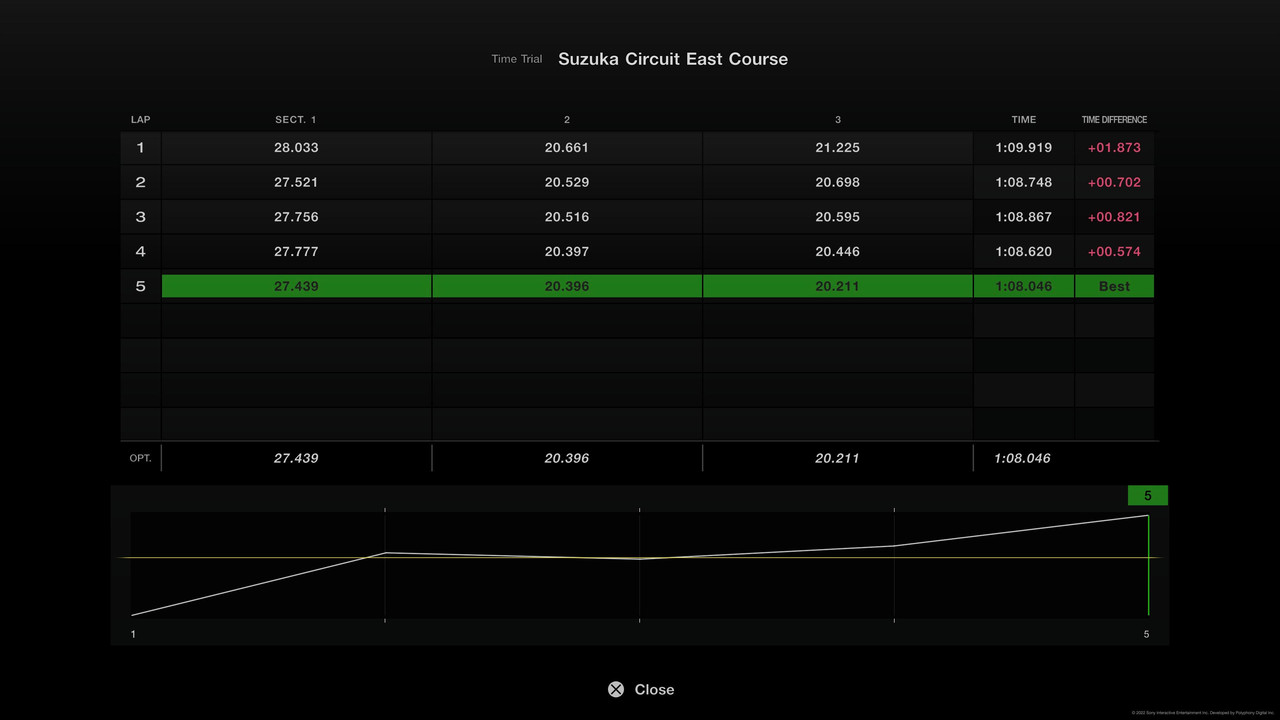Select sector 2 time 20.661

pos(567,147)
